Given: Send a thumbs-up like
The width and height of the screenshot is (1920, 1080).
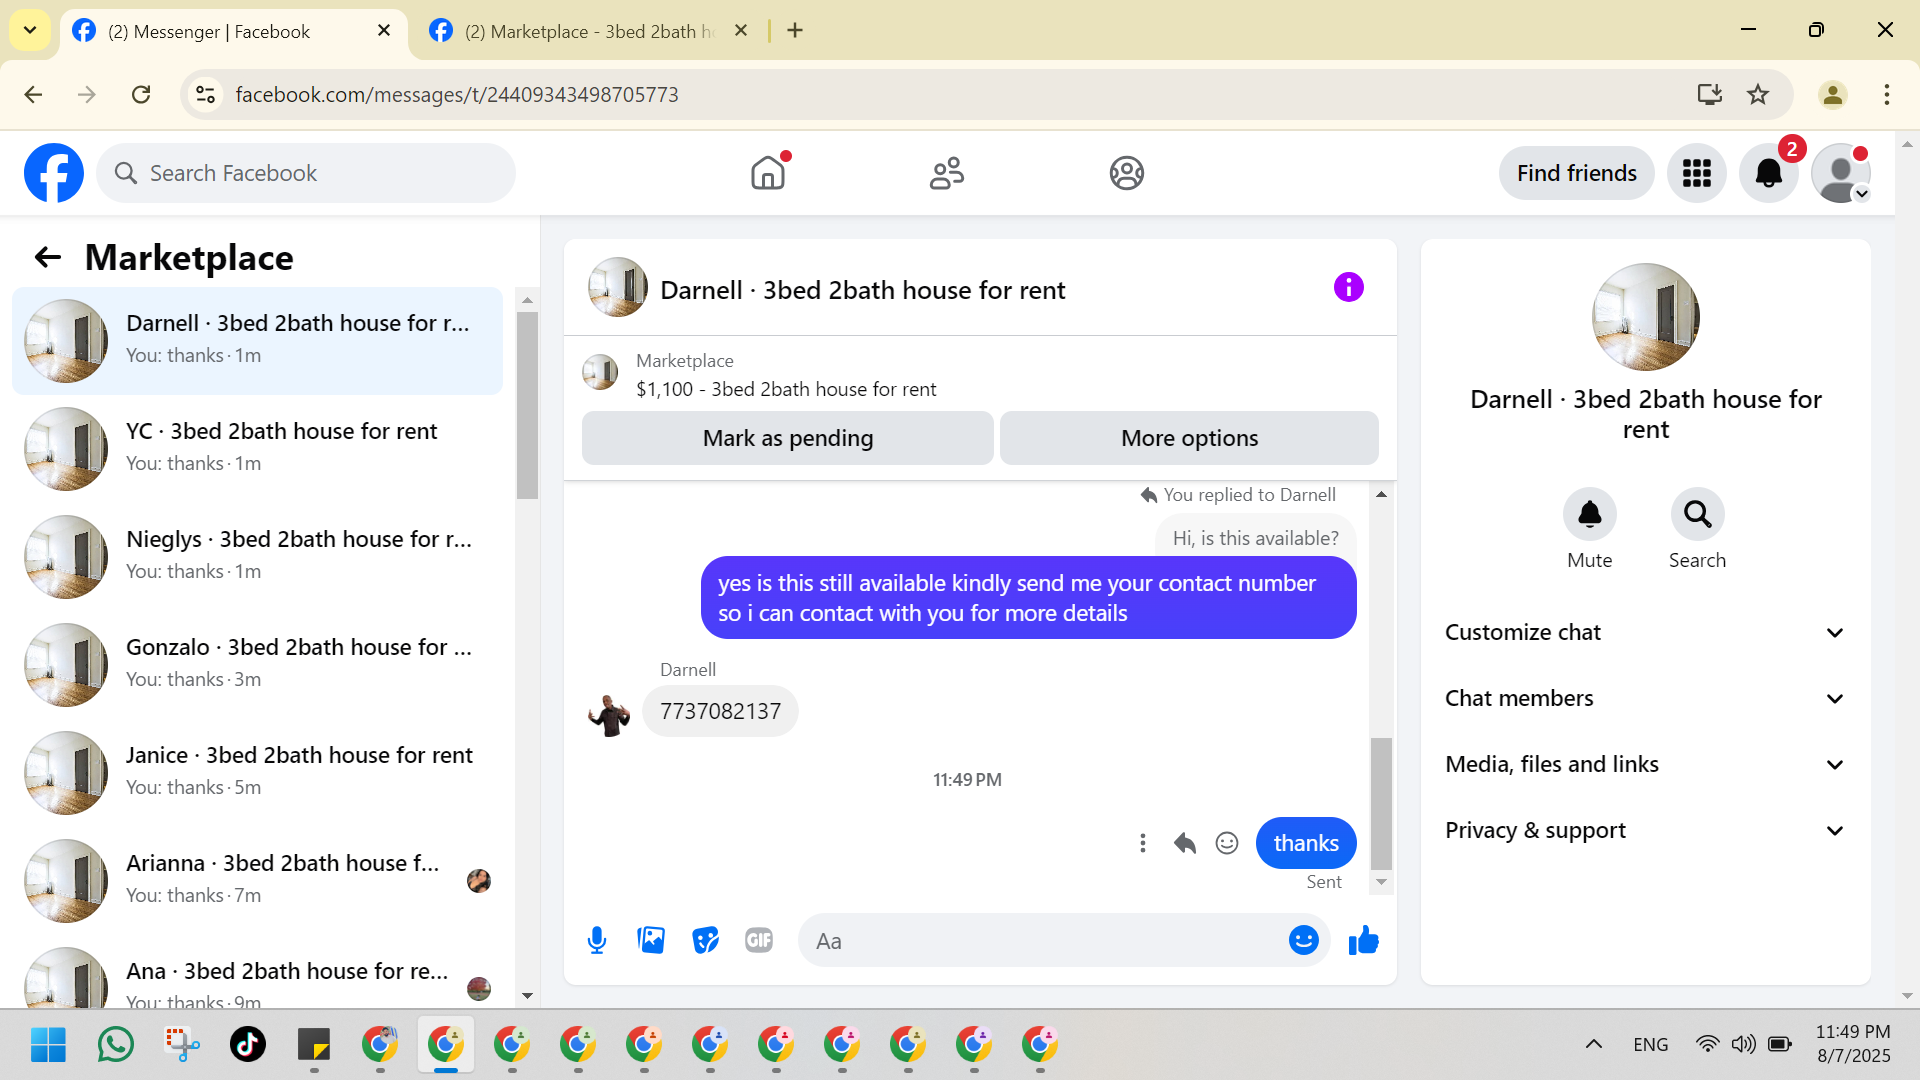Looking at the screenshot, I should pos(1363,941).
